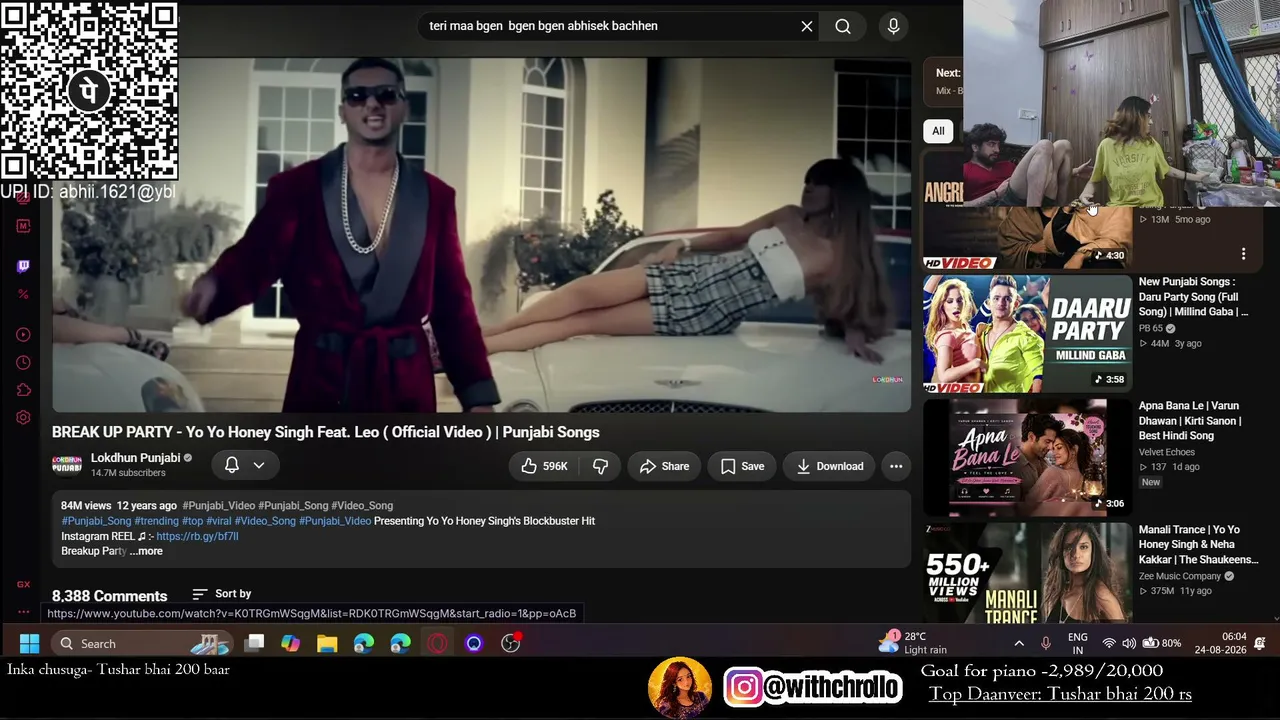The width and height of the screenshot is (1280, 720).
Task: Save the video to a playlist
Action: pyautogui.click(x=742, y=466)
